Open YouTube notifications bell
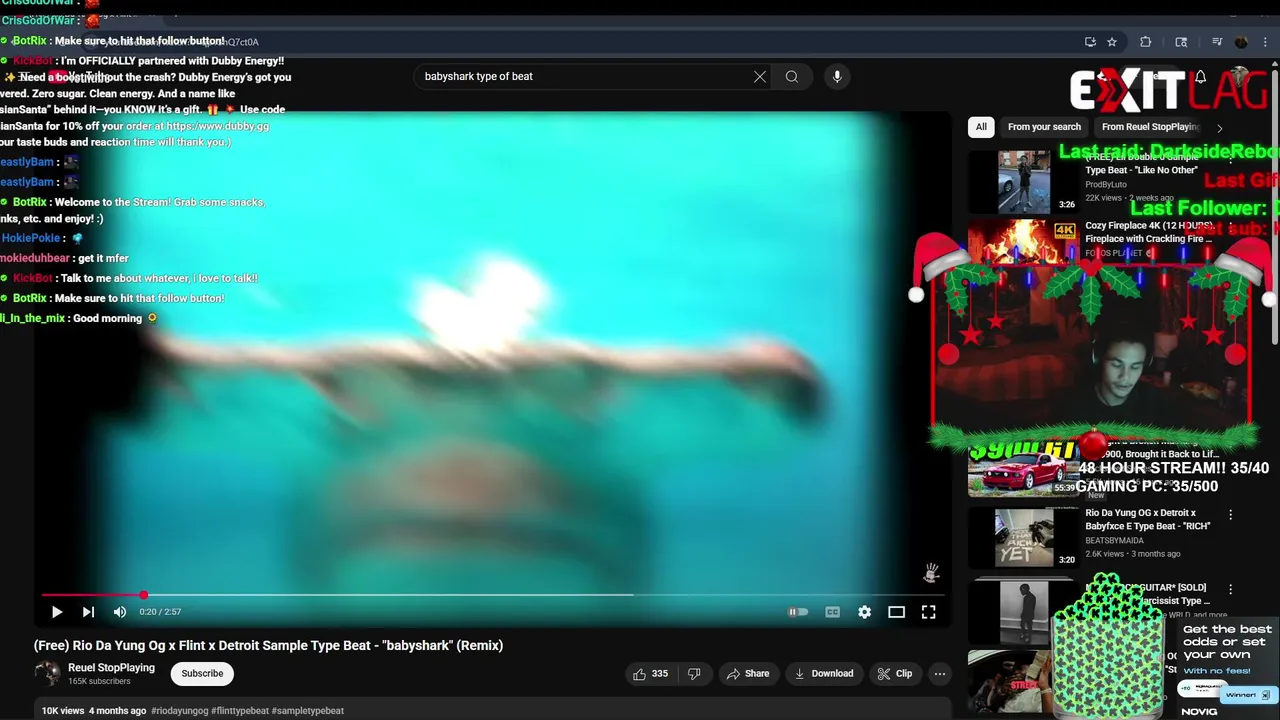 coord(1200,77)
